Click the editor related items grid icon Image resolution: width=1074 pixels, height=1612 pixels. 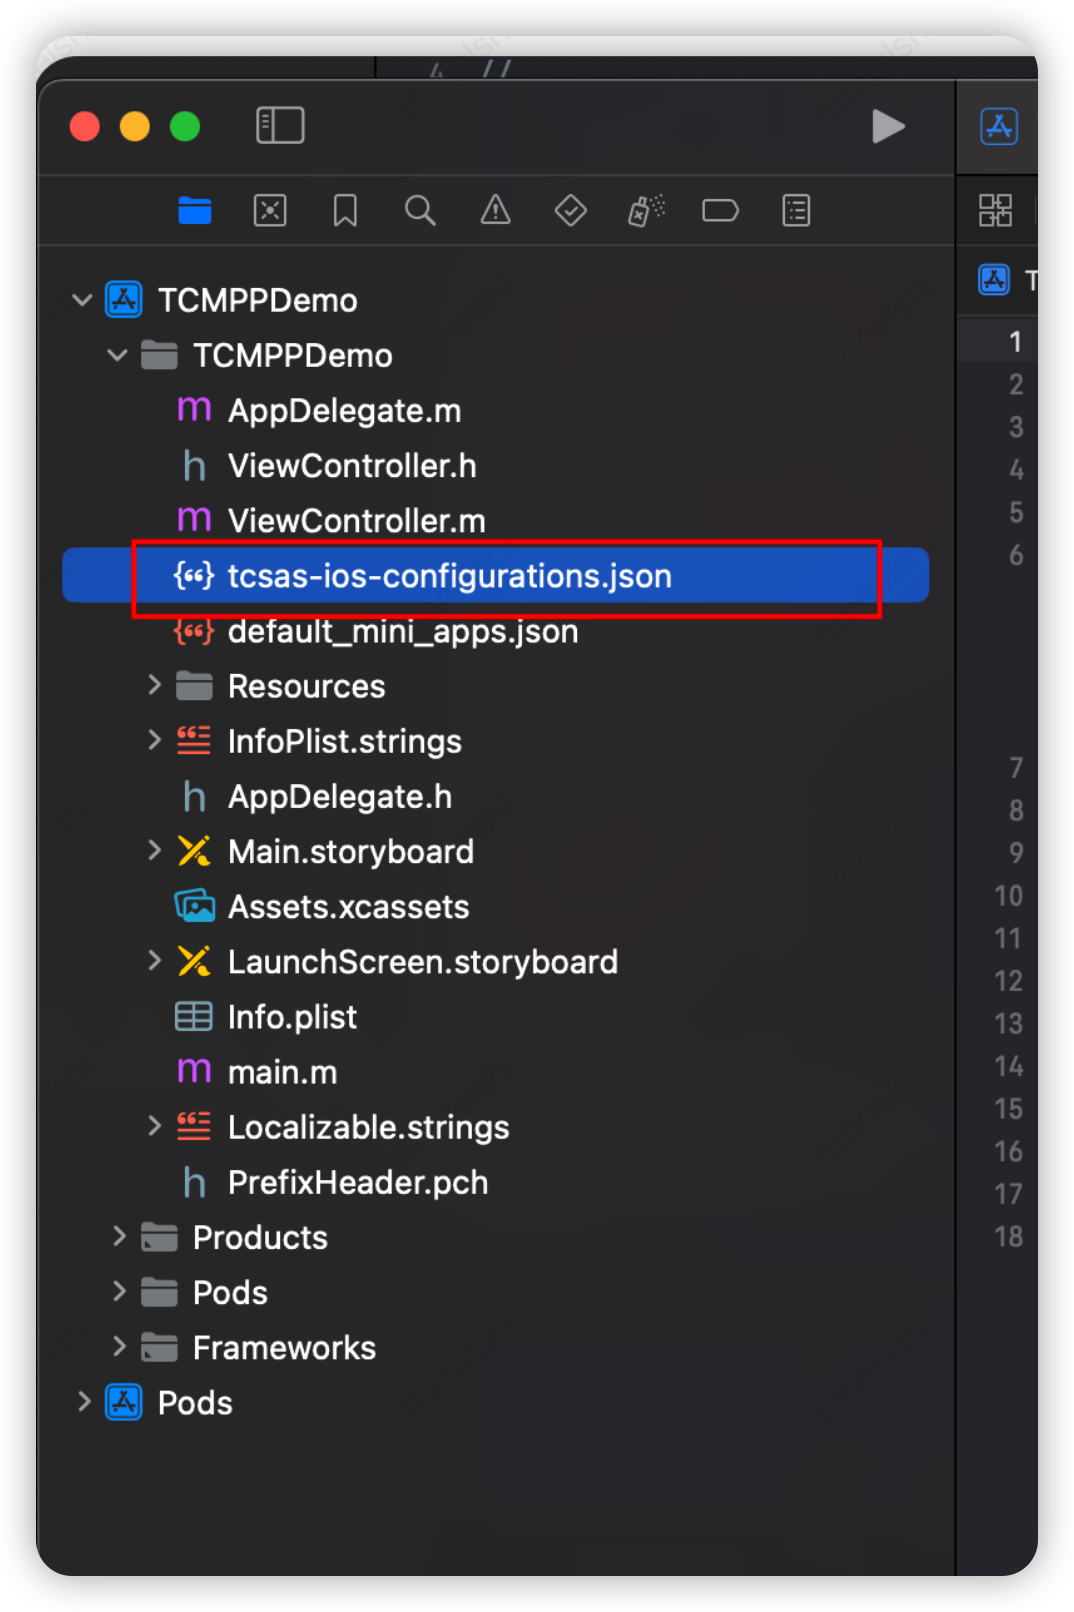pyautogui.click(x=995, y=211)
